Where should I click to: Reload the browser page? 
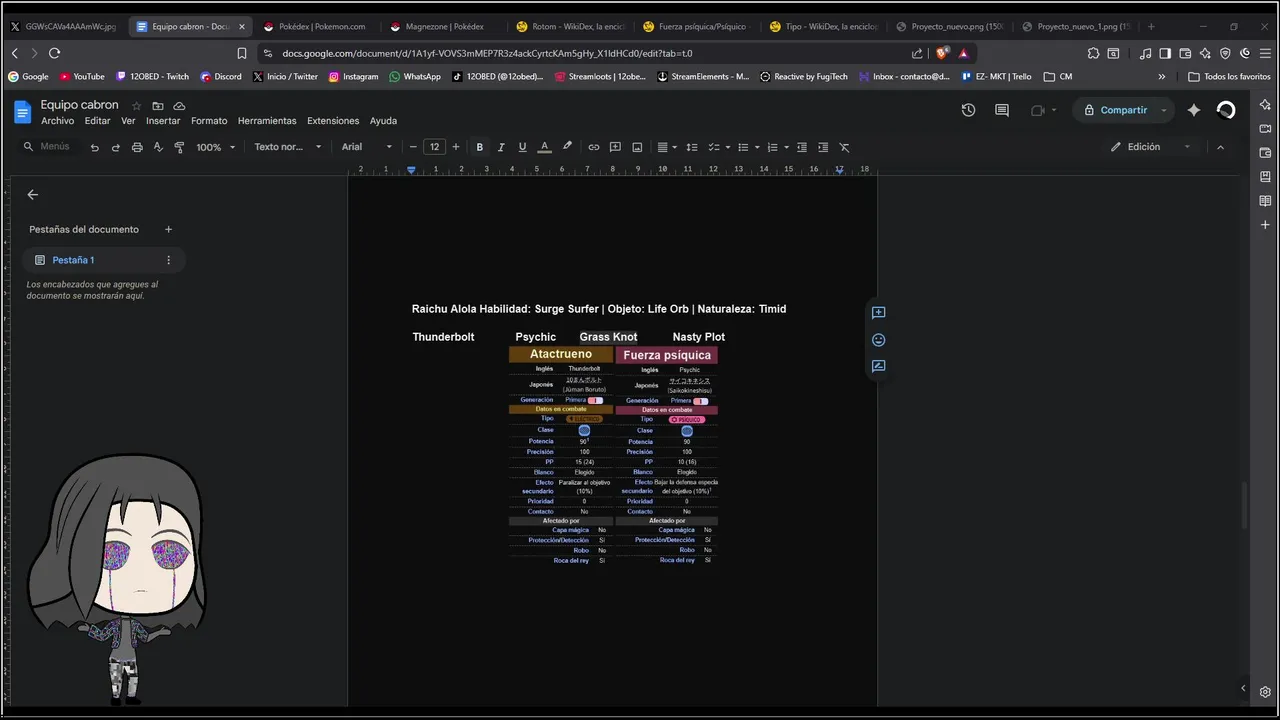[54, 53]
